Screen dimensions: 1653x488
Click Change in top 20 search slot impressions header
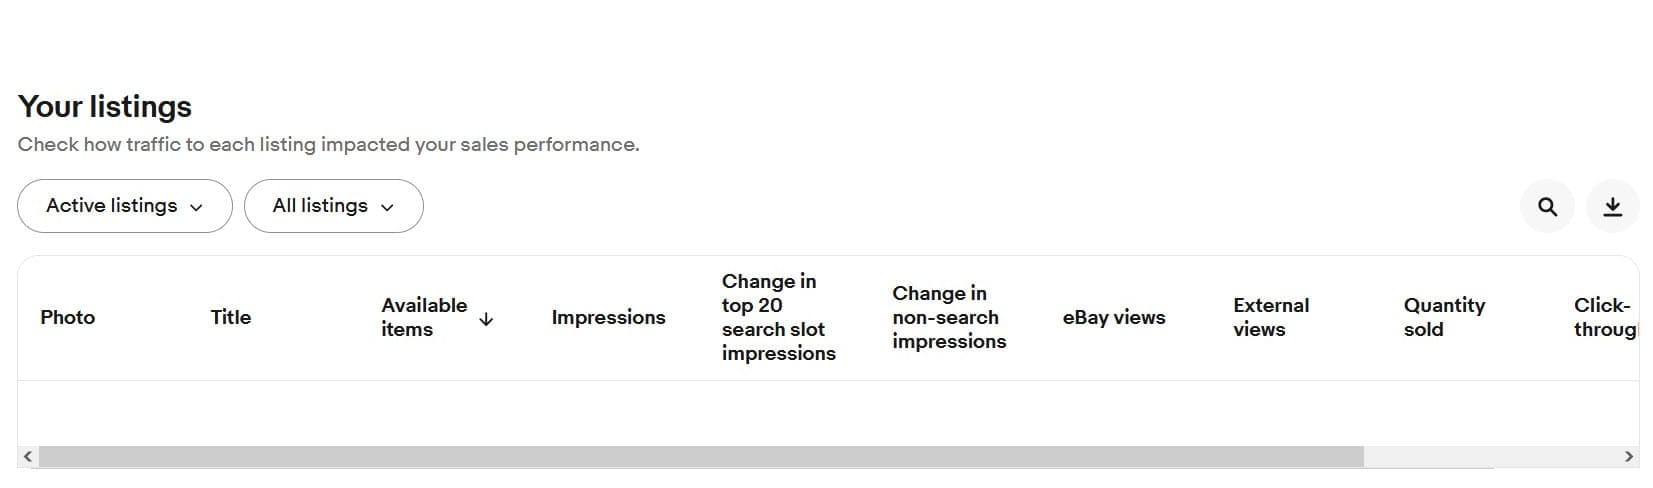click(778, 317)
